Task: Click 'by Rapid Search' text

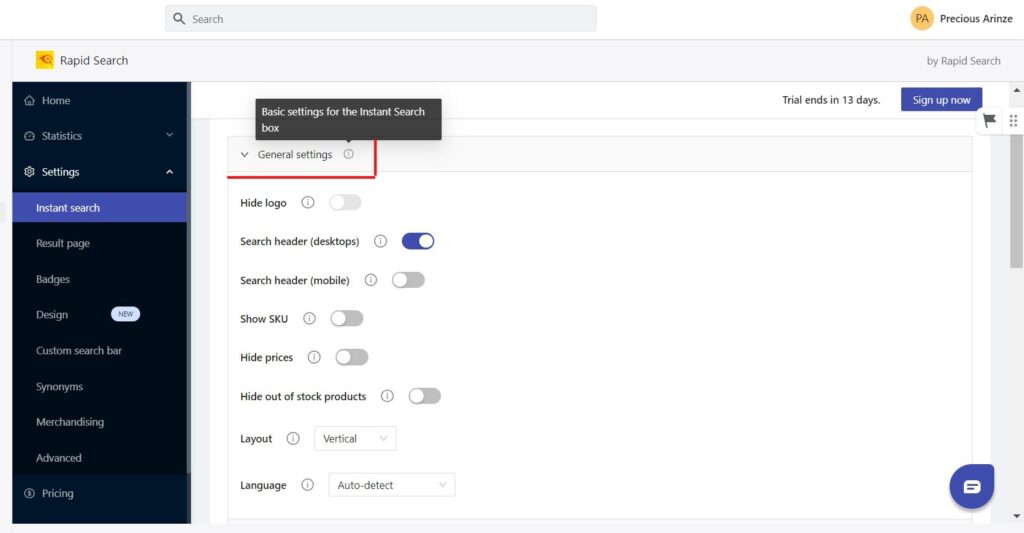Action: coord(963,61)
